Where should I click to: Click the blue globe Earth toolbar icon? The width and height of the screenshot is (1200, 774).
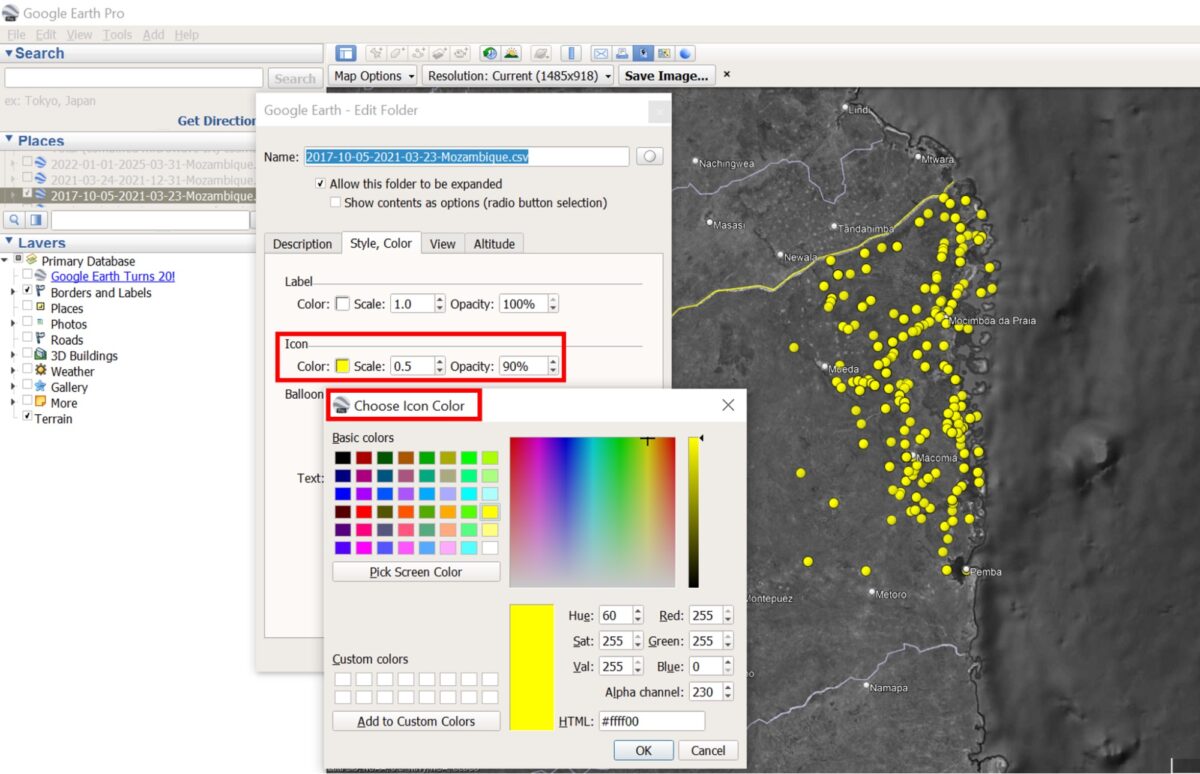click(x=685, y=54)
